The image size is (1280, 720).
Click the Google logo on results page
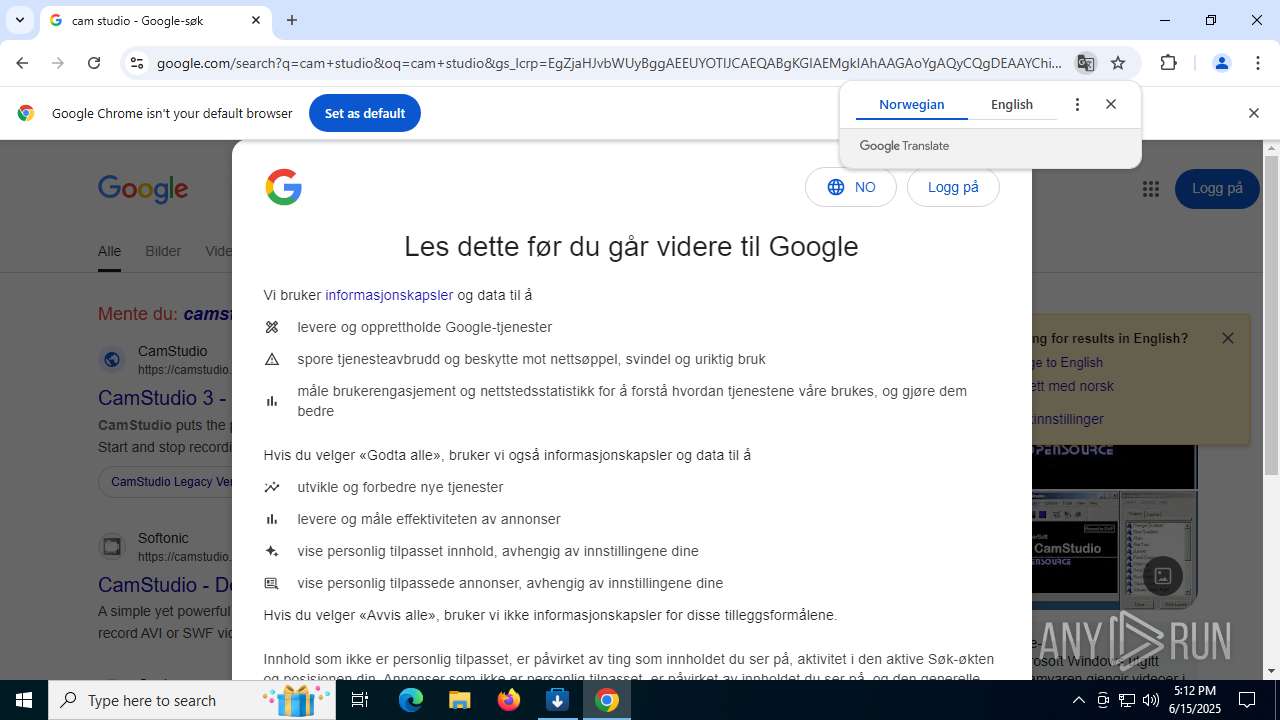pyautogui.click(x=143, y=189)
